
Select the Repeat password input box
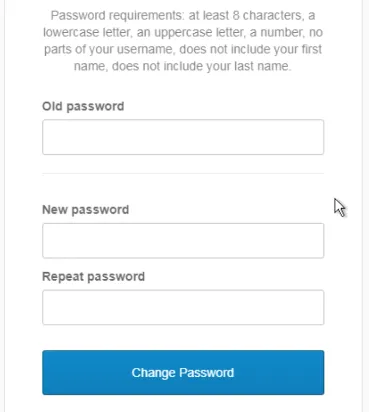[x=183, y=307]
